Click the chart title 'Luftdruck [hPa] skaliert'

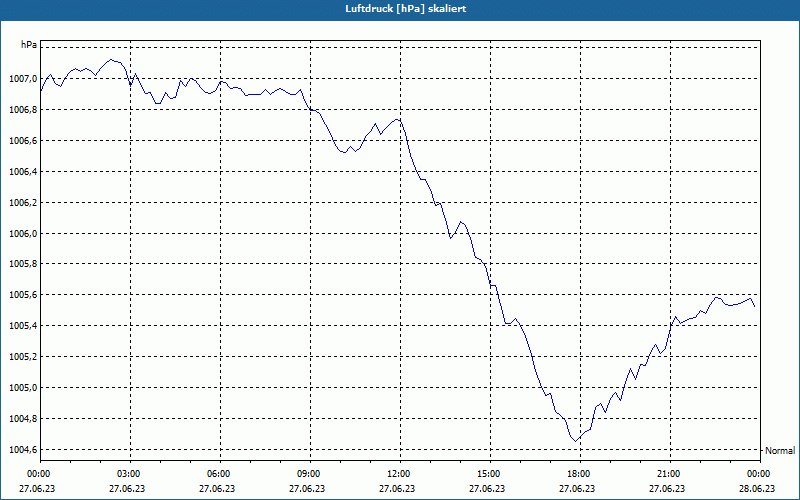pos(405,9)
